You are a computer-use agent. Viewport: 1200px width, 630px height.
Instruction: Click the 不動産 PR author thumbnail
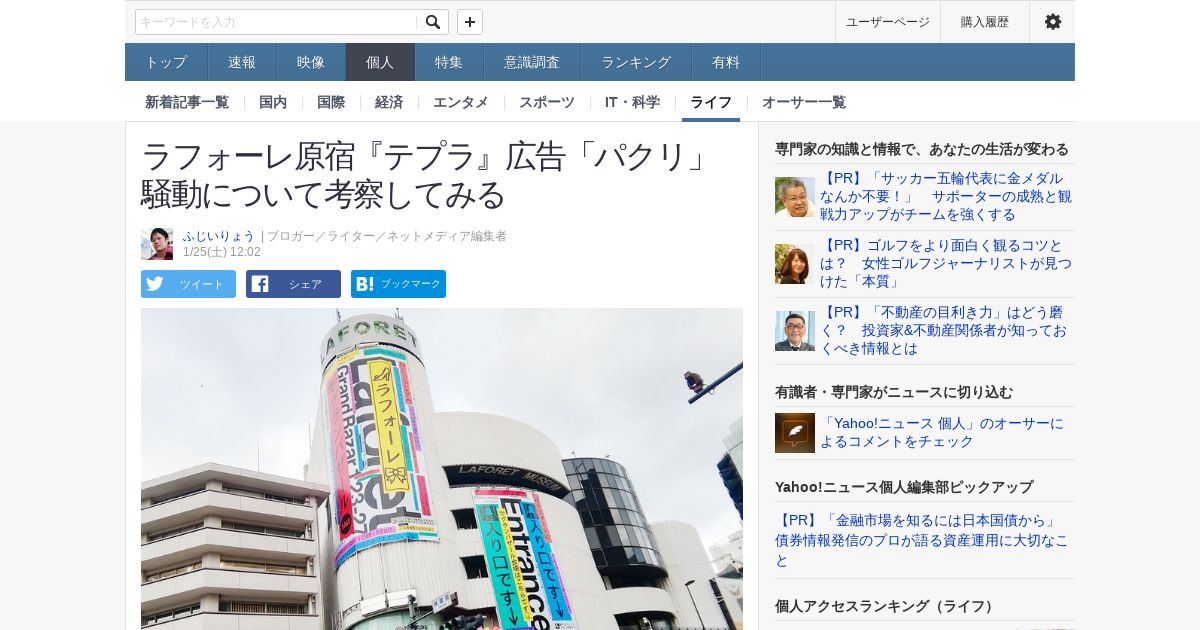click(x=795, y=331)
